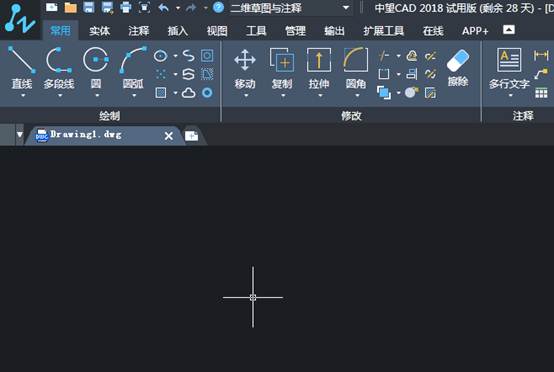Click the Save As icon in quick toolbar
The width and height of the screenshot is (554, 372).
click(107, 7)
